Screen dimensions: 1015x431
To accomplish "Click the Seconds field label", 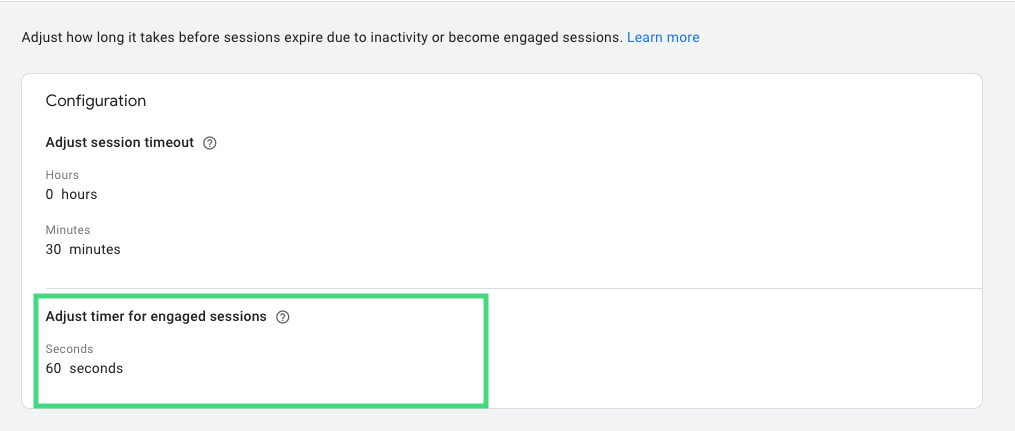I will [69, 349].
